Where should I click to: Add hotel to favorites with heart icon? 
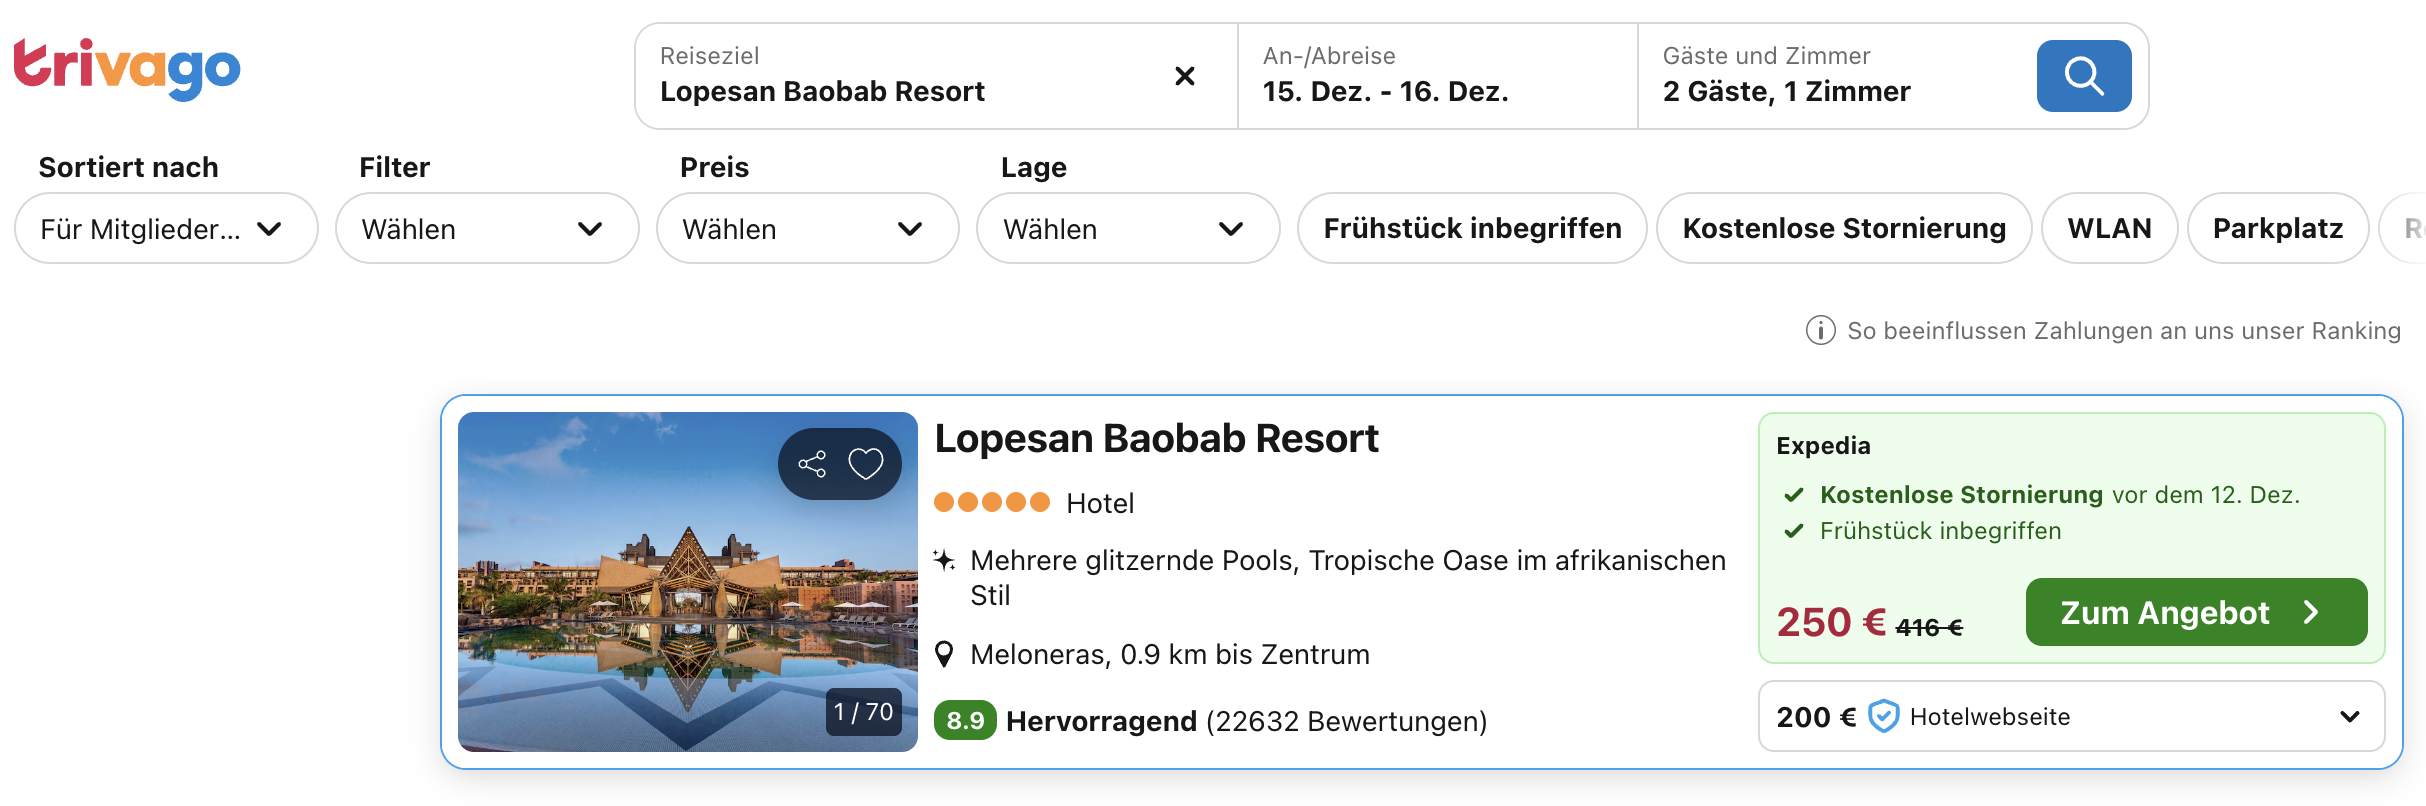click(x=866, y=464)
